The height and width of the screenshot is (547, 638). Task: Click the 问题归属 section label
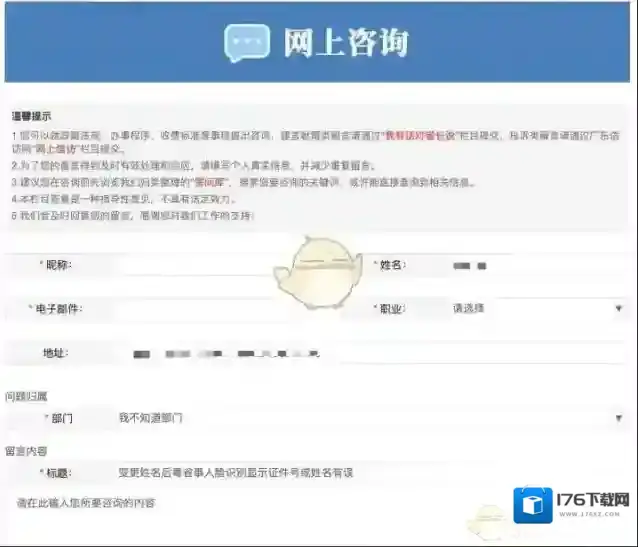[26, 396]
